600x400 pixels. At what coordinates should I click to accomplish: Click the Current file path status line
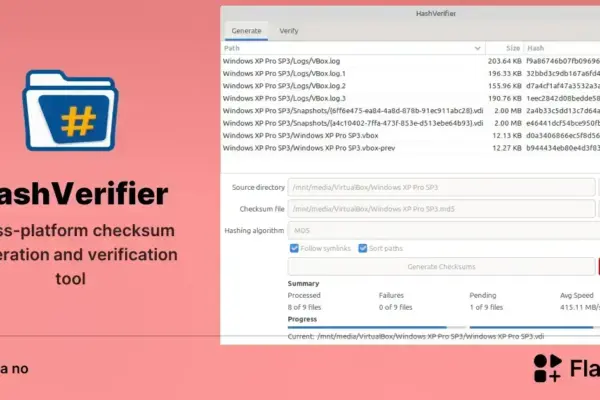[416, 336]
